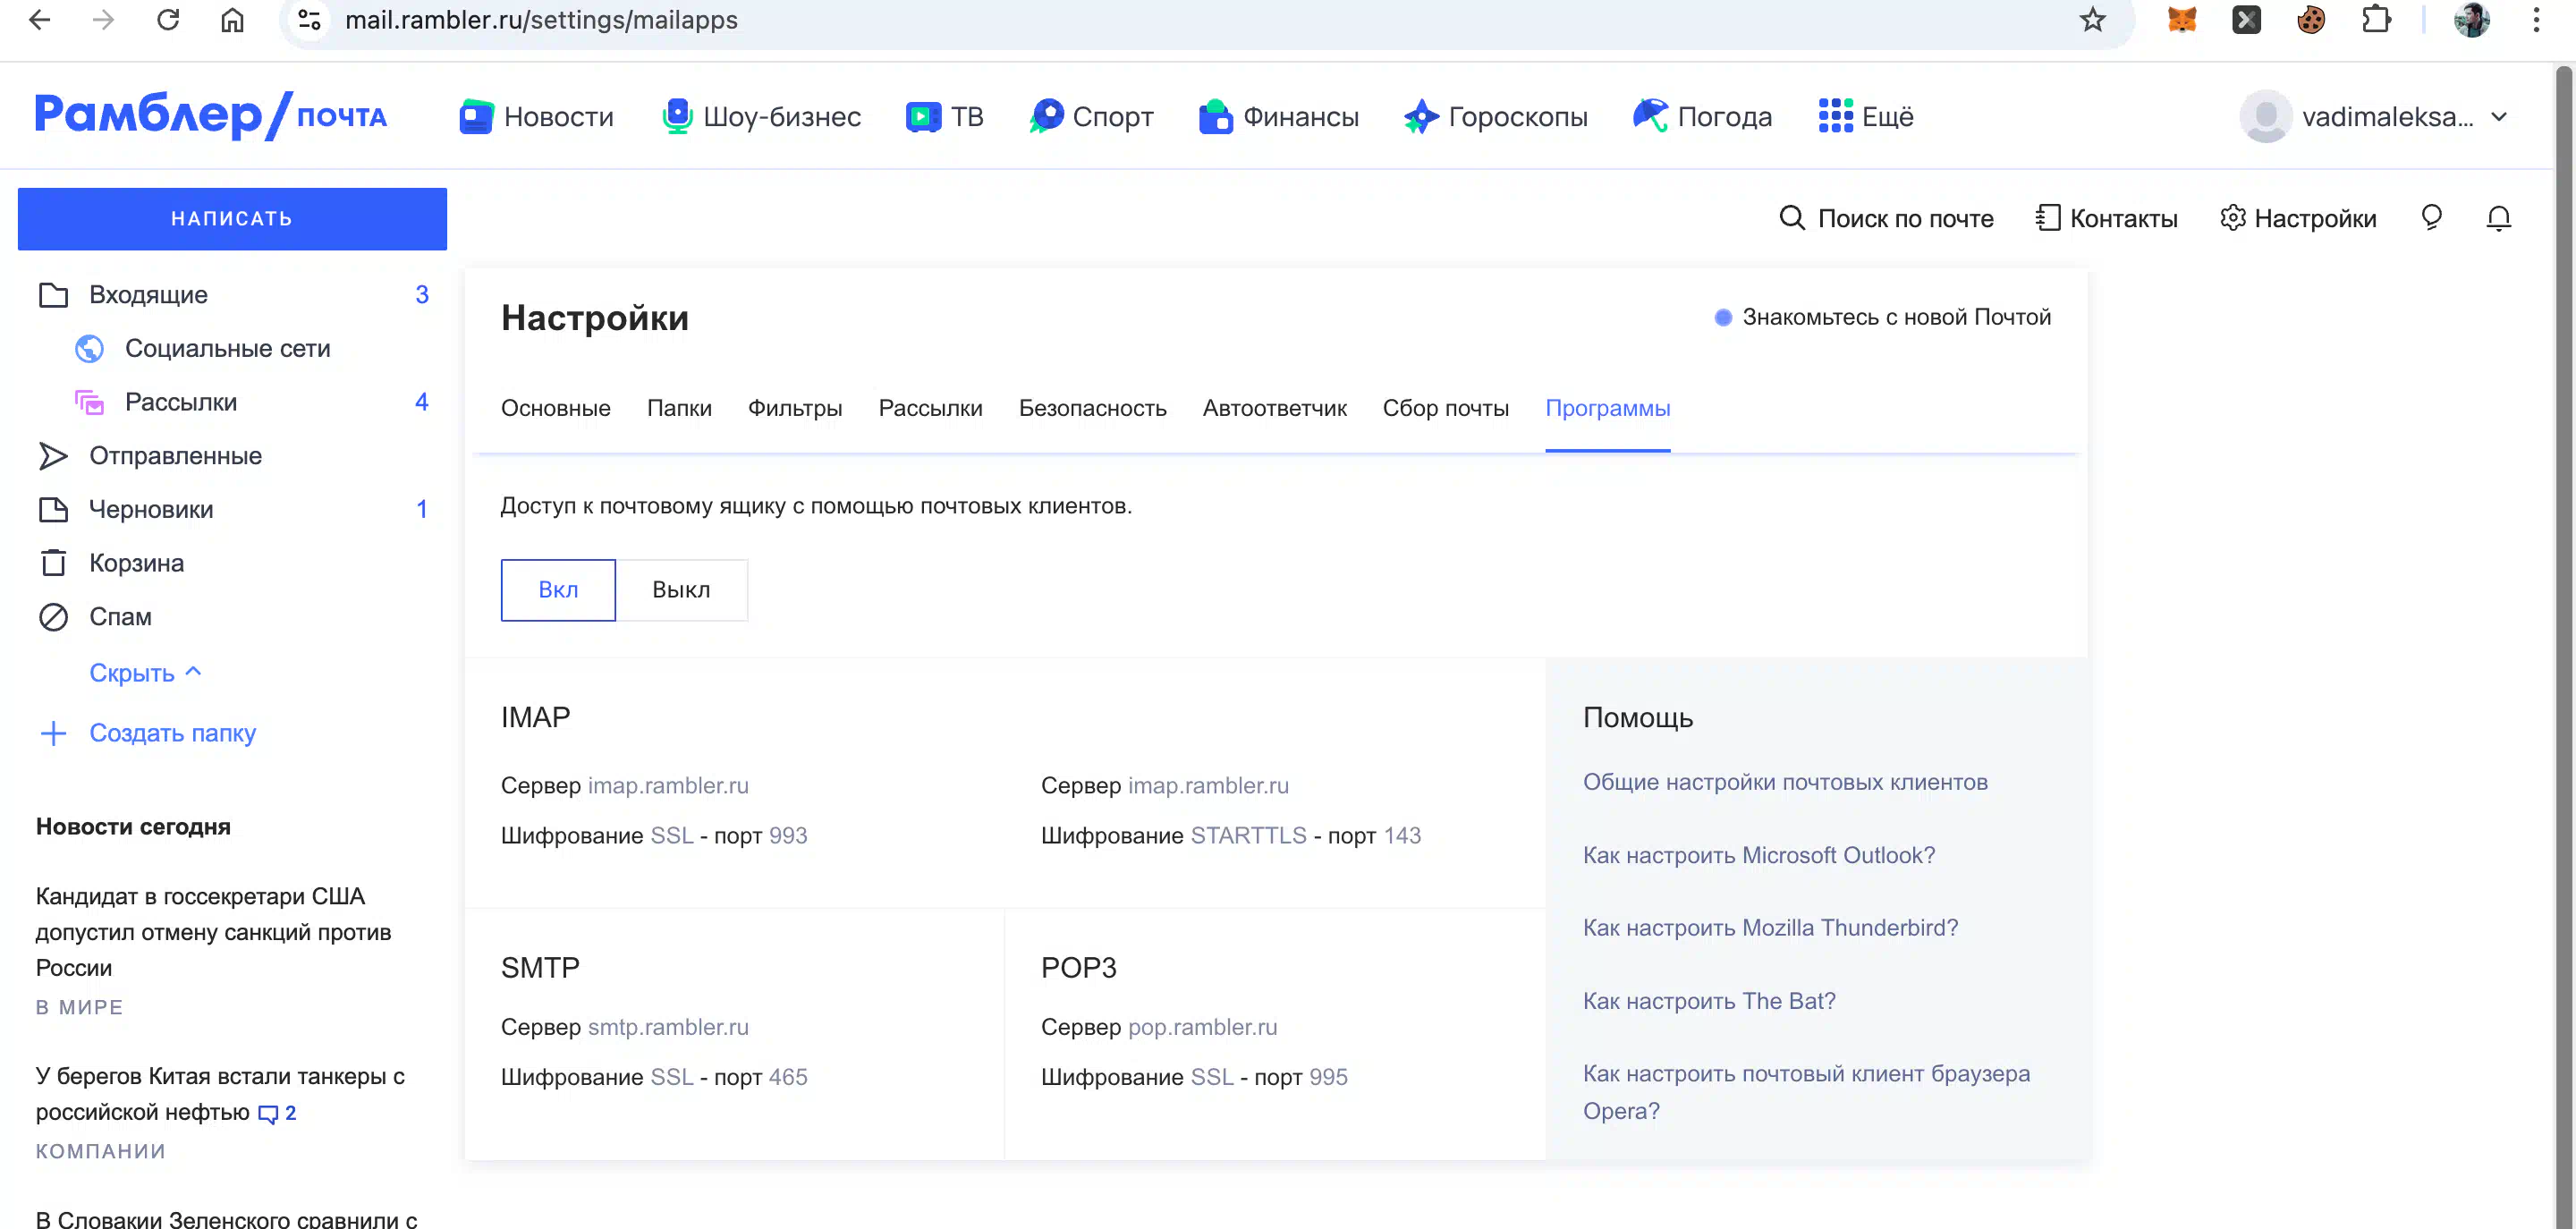
Task: Open the MetaMask fox extension
Action: pos(2182,20)
